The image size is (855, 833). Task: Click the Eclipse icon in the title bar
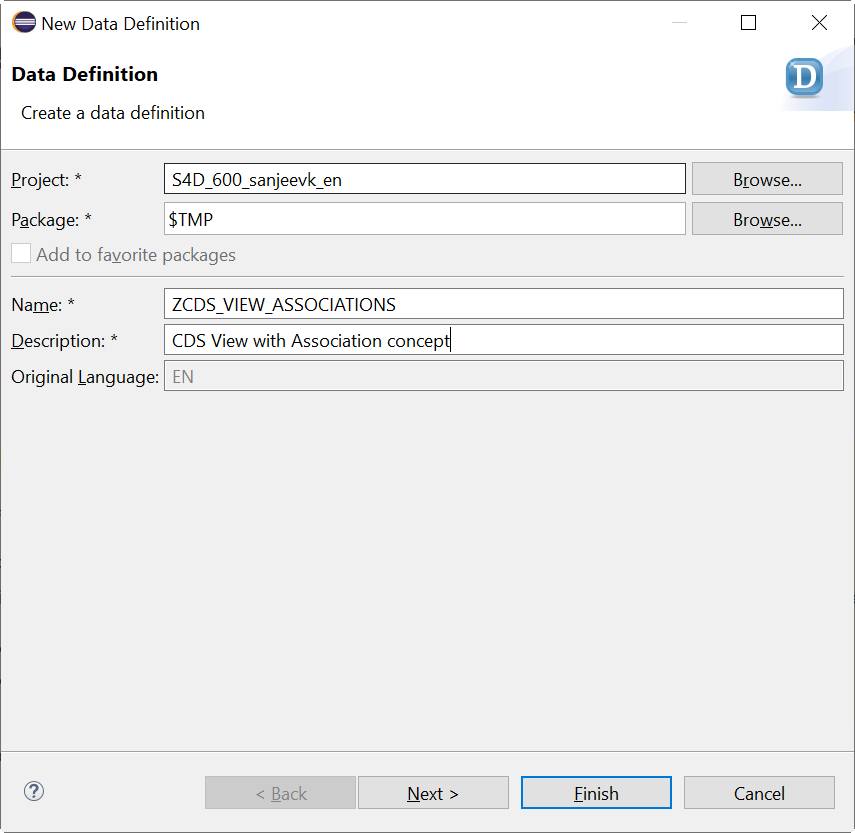point(24,24)
